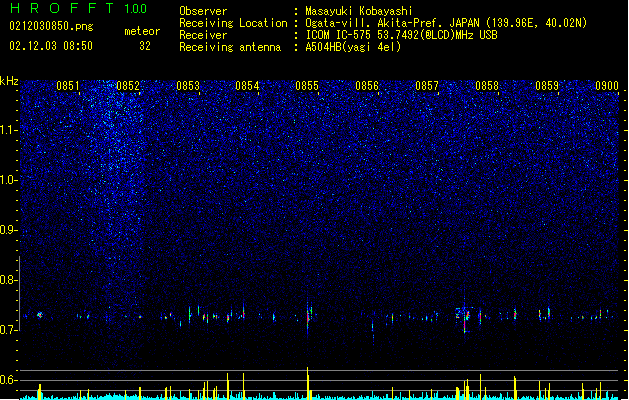Click the 0859 time marker
This screenshot has width=629, height=400.
[547, 86]
